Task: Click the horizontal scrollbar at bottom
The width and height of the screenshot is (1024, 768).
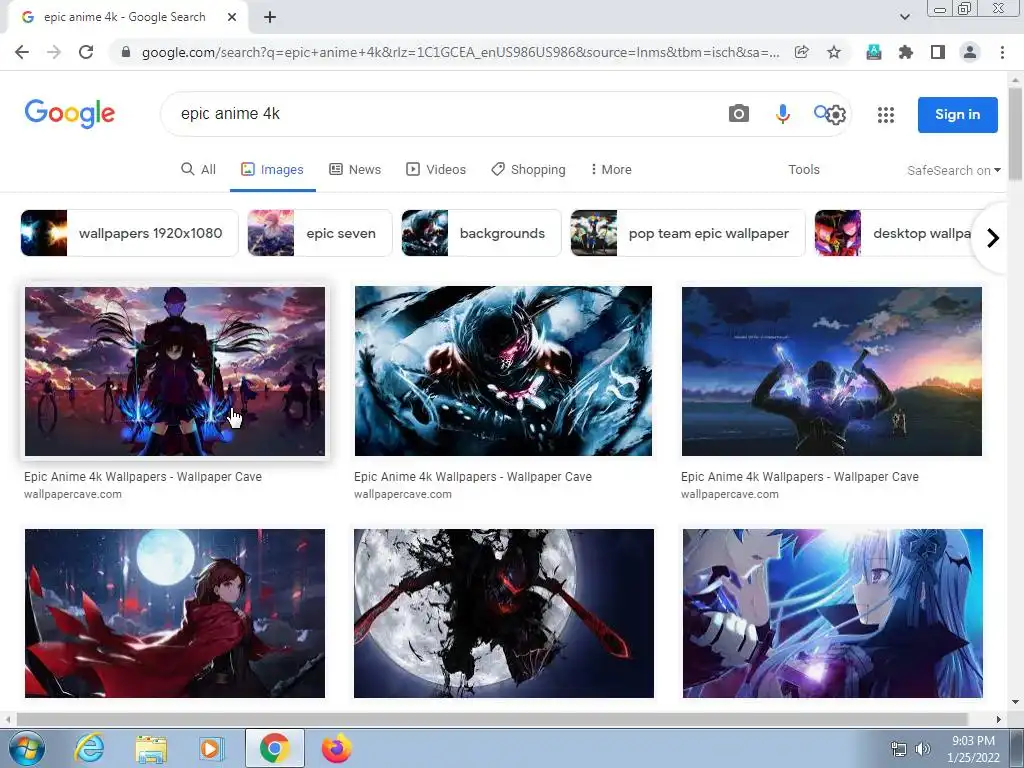Action: click(491, 719)
